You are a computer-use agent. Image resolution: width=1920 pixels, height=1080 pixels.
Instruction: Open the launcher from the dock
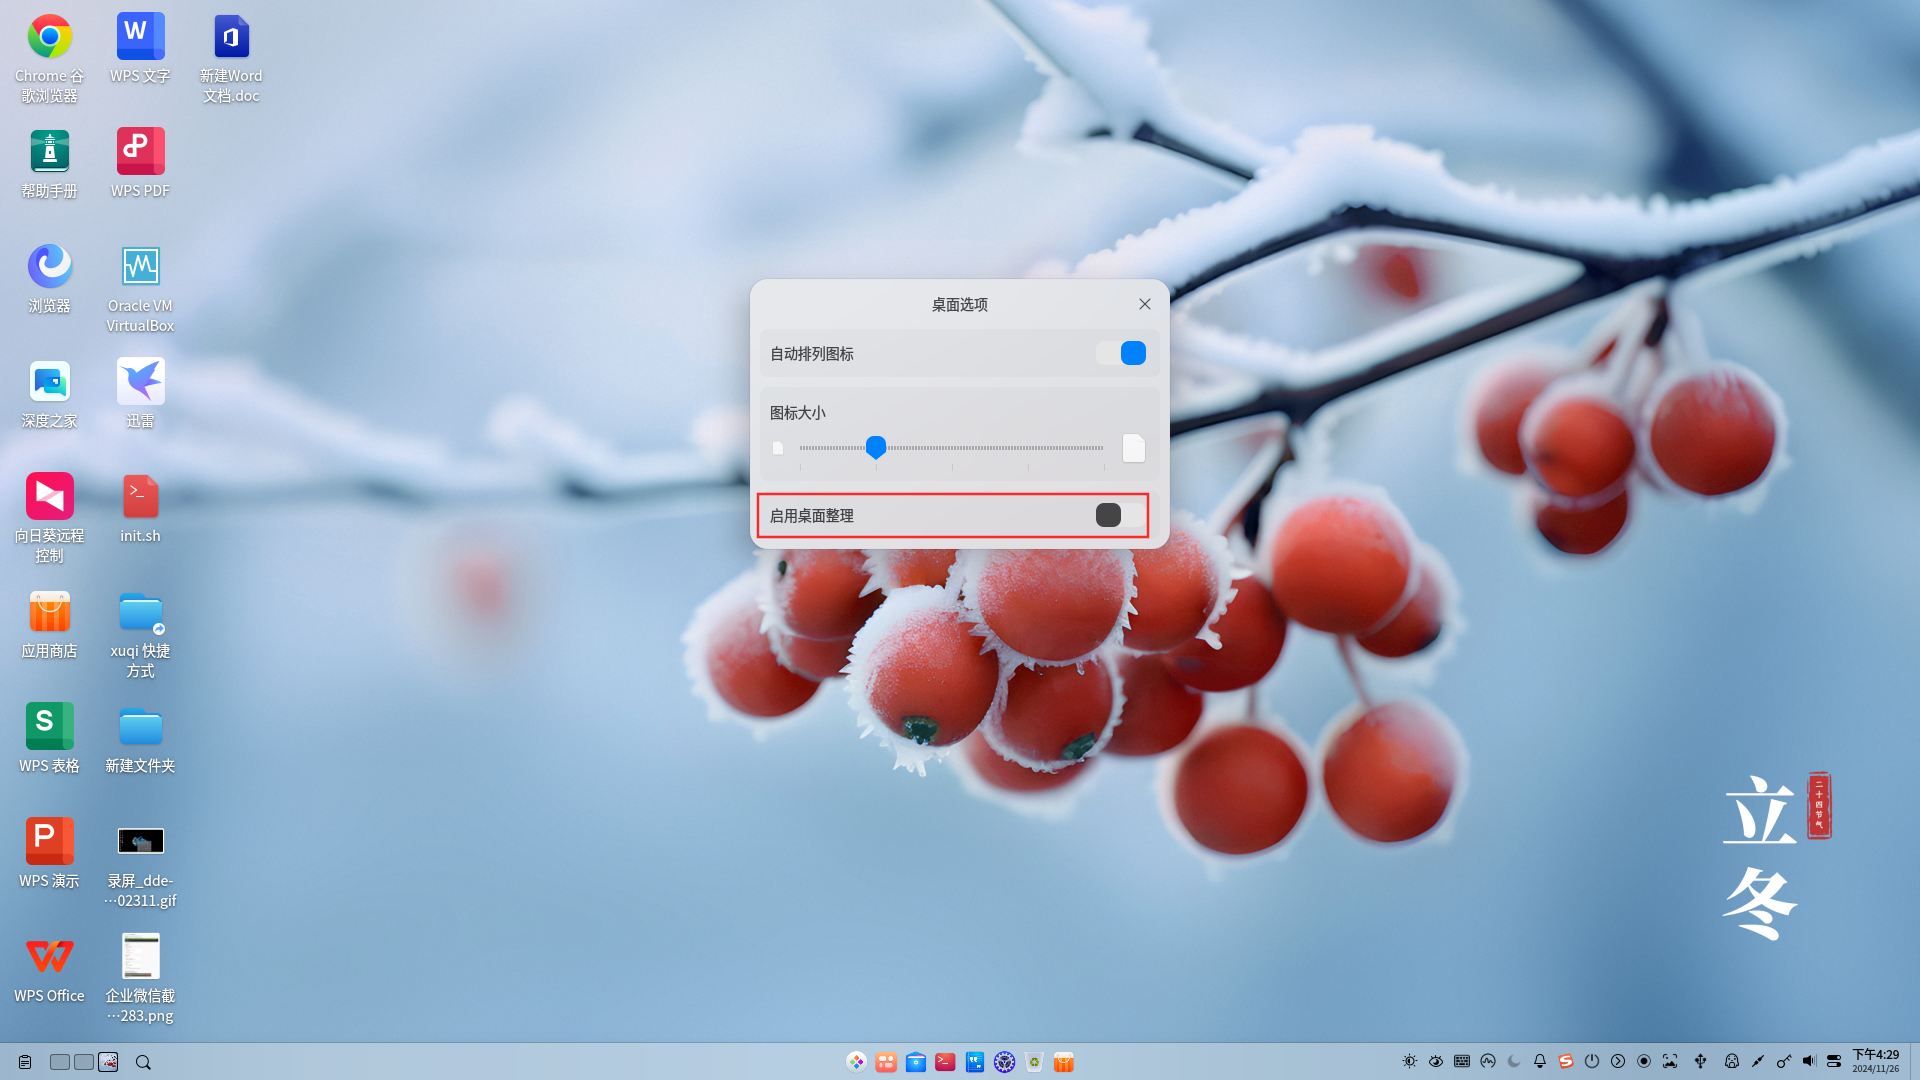click(856, 1062)
